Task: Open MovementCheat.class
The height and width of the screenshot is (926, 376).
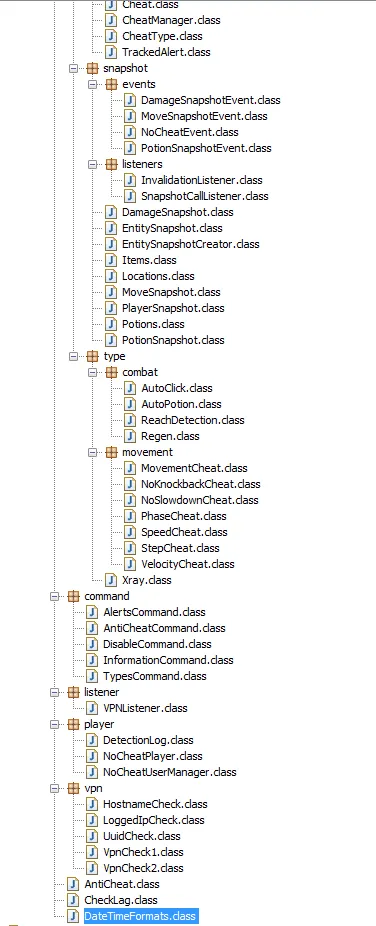Action: (194, 468)
